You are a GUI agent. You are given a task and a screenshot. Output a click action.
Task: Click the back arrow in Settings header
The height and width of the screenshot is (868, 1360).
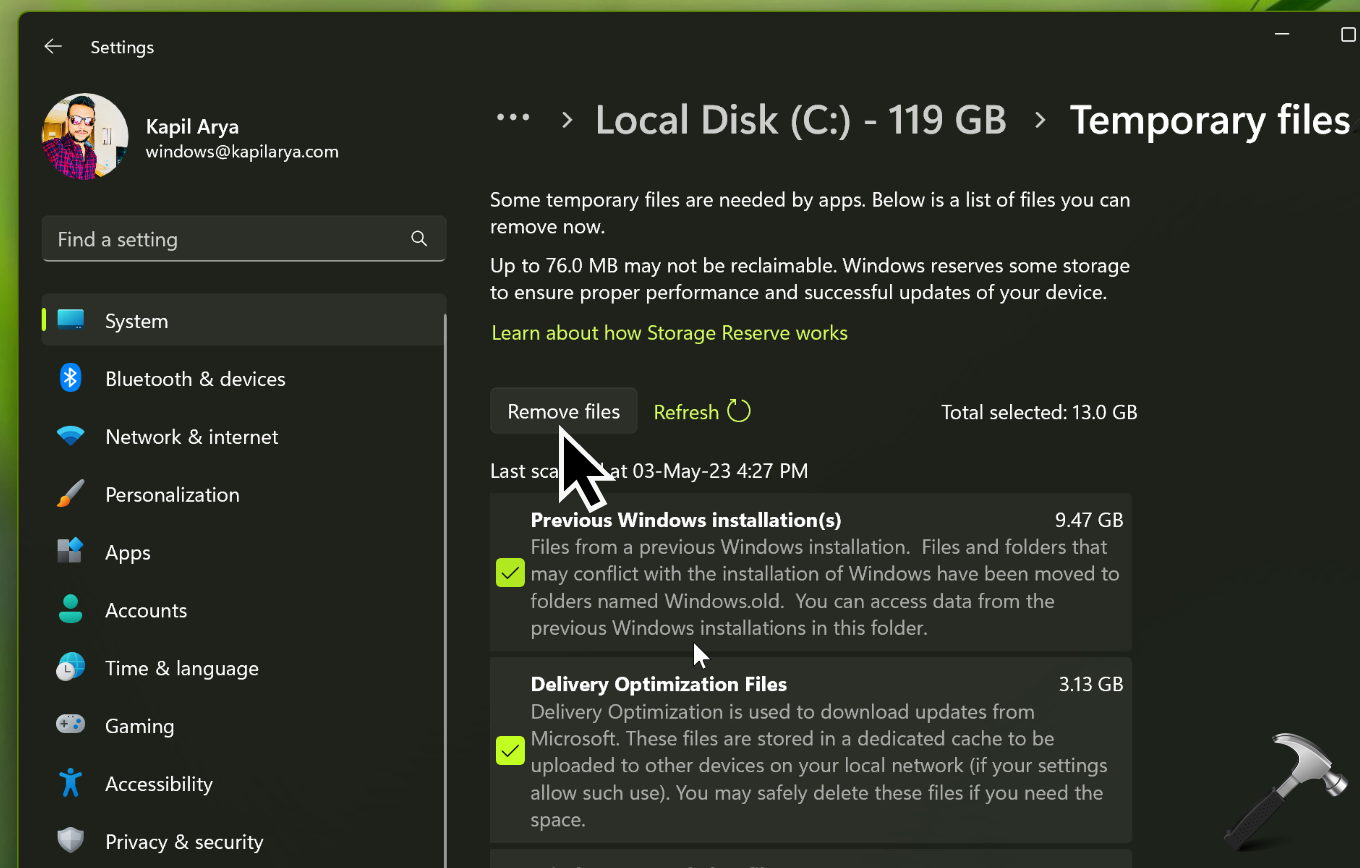[x=53, y=47]
